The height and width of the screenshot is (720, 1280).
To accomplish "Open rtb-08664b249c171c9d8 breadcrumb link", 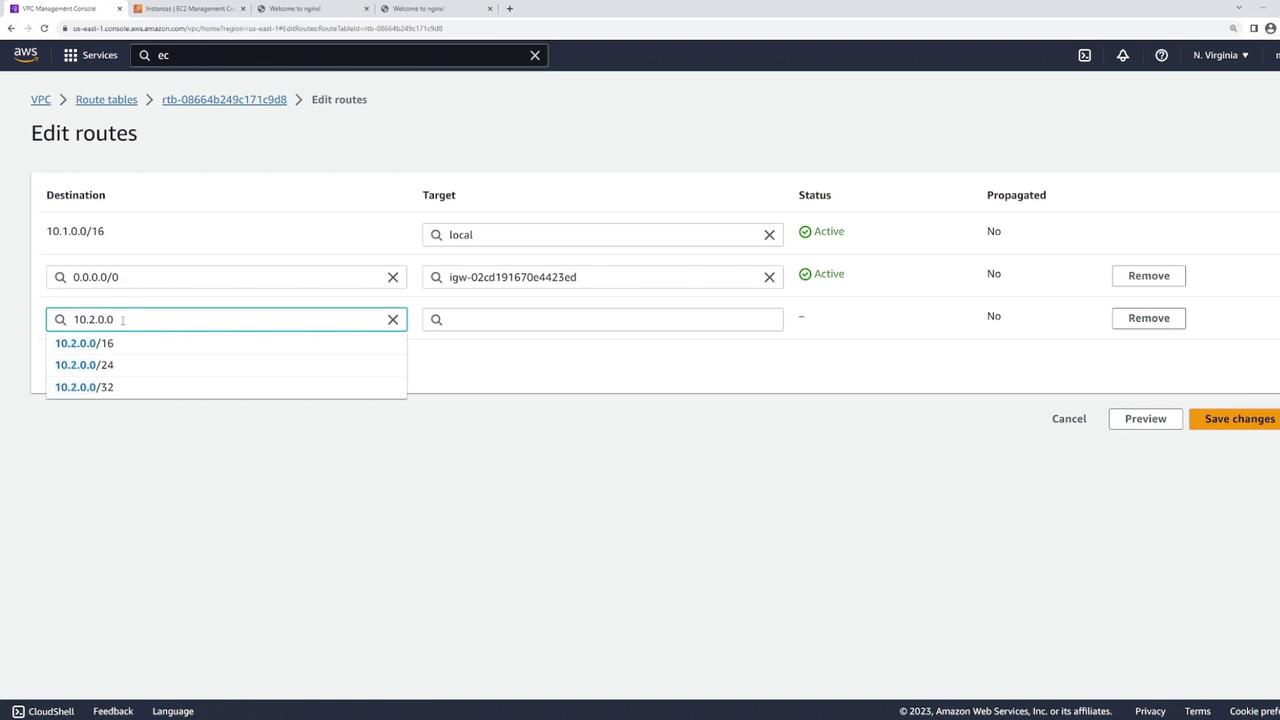I will 224,100.
